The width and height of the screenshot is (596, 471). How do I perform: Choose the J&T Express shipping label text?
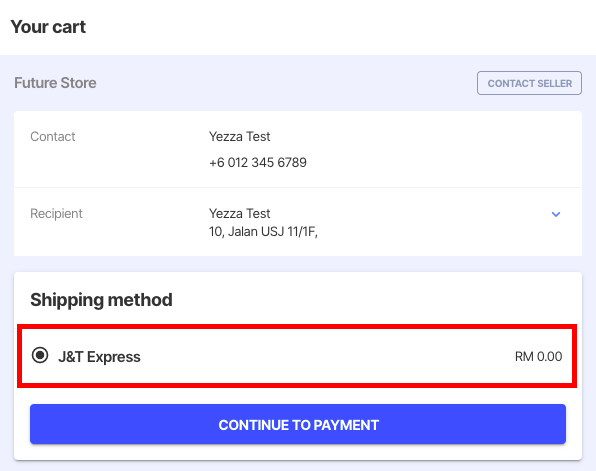click(x=99, y=357)
